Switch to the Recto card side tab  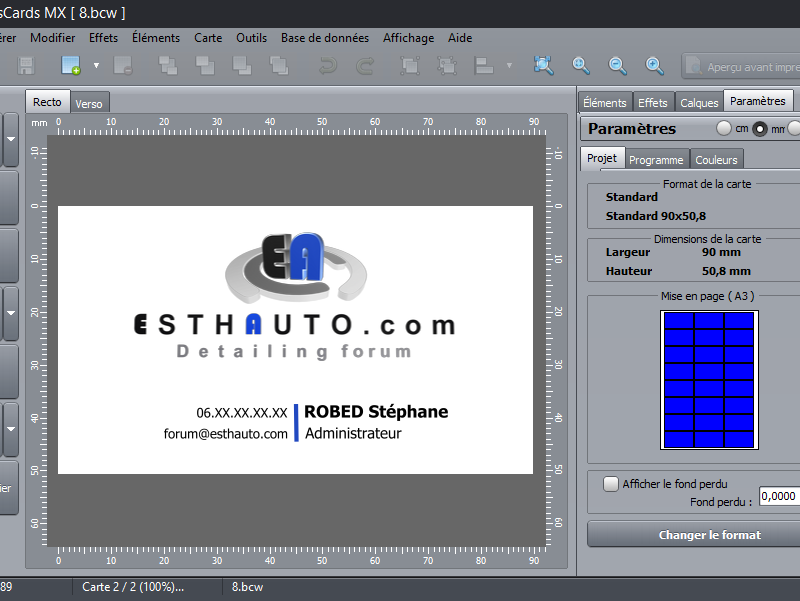tap(47, 102)
